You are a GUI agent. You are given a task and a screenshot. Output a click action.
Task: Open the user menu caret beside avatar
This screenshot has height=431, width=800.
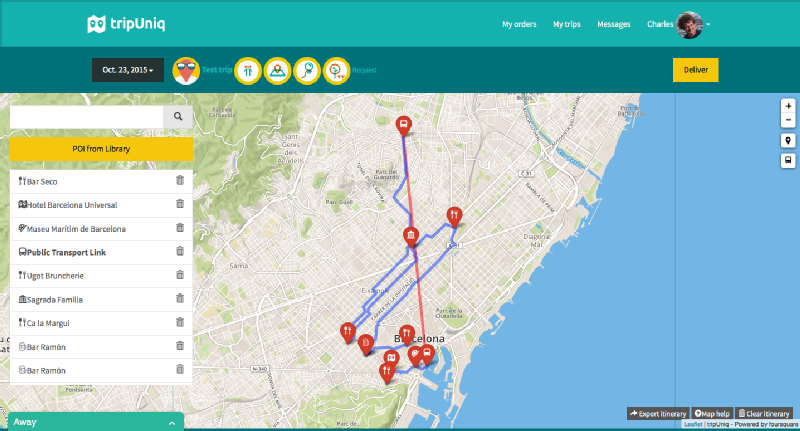(x=708, y=24)
